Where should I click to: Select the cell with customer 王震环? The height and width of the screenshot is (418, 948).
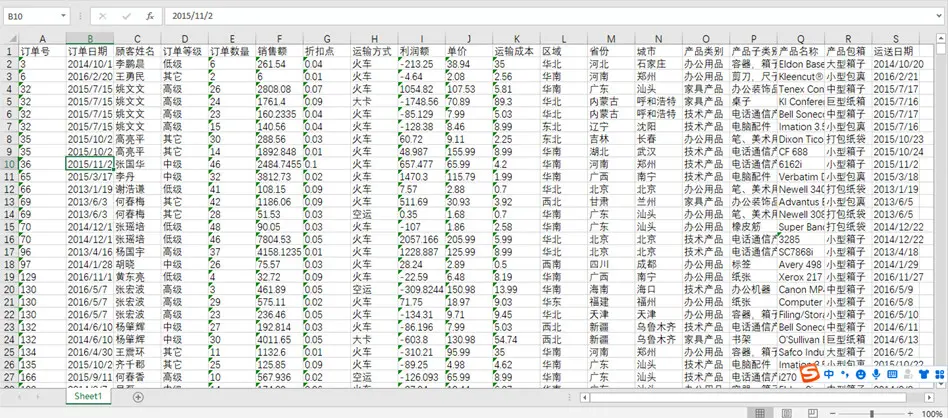pyautogui.click(x=137, y=352)
